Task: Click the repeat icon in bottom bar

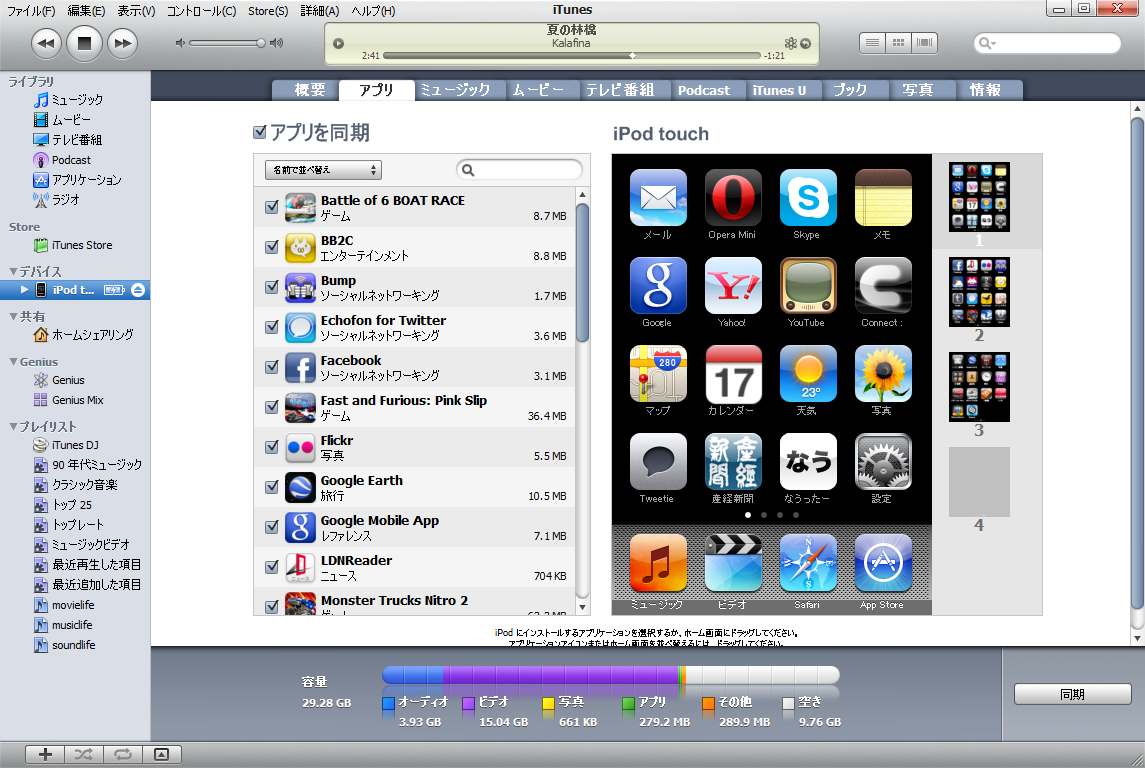Action: click(x=123, y=754)
